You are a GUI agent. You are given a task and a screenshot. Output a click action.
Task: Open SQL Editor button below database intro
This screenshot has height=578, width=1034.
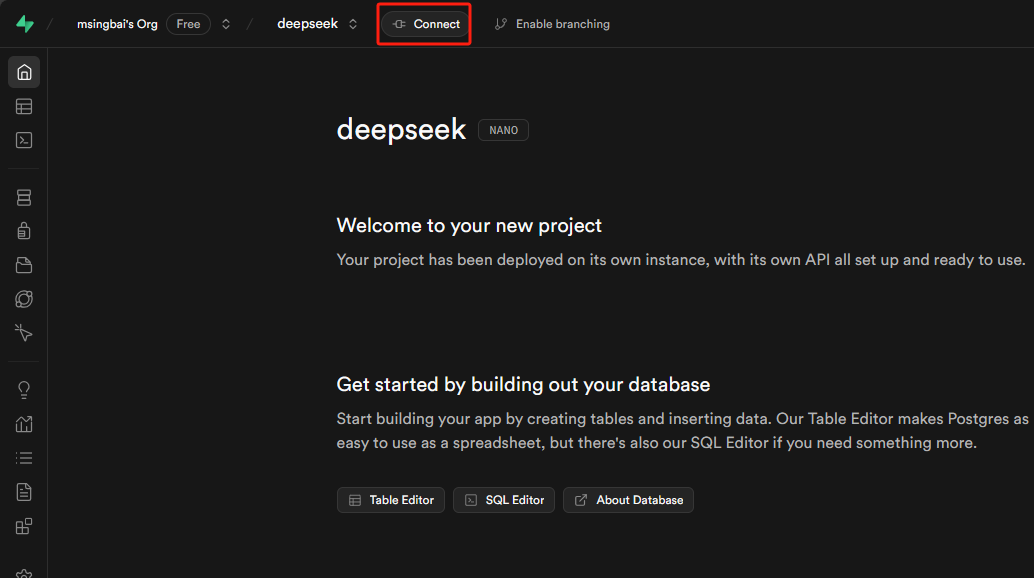(x=504, y=500)
